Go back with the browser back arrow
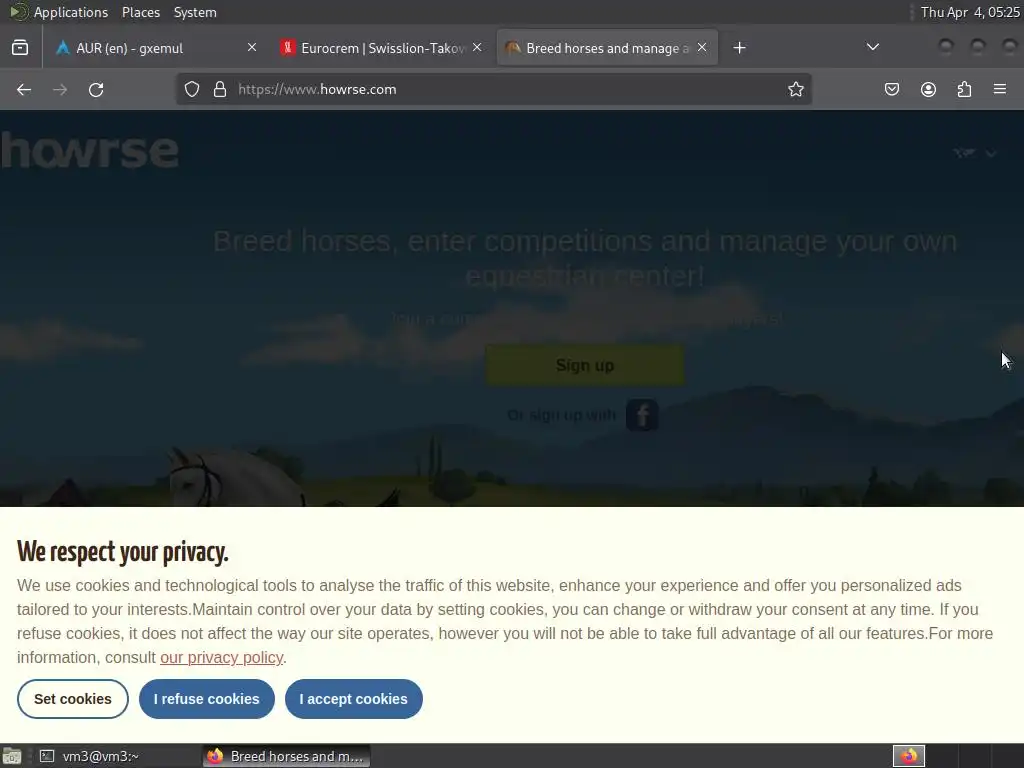The width and height of the screenshot is (1024, 768). (24, 89)
